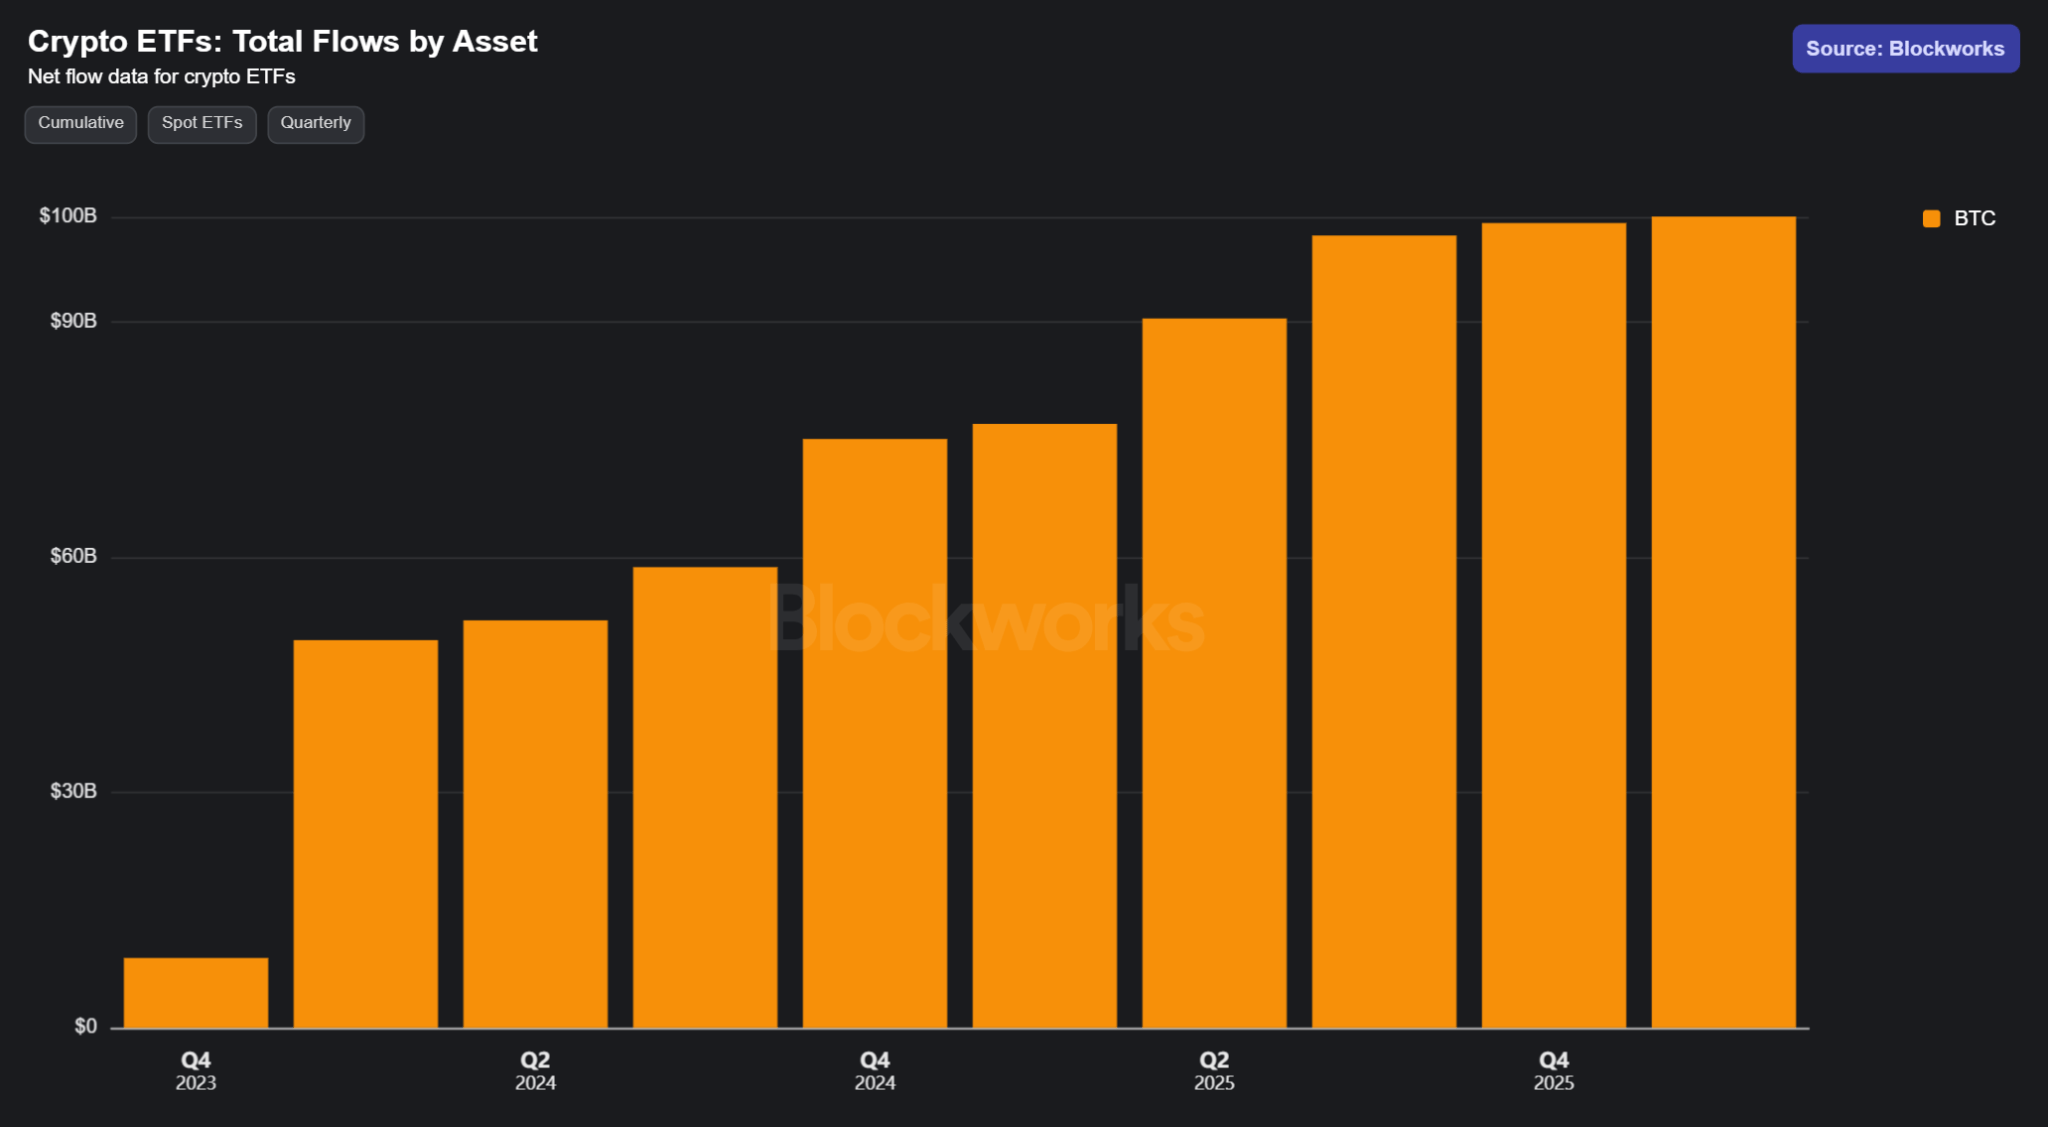Click the Q4 2025 bar

tap(1554, 625)
